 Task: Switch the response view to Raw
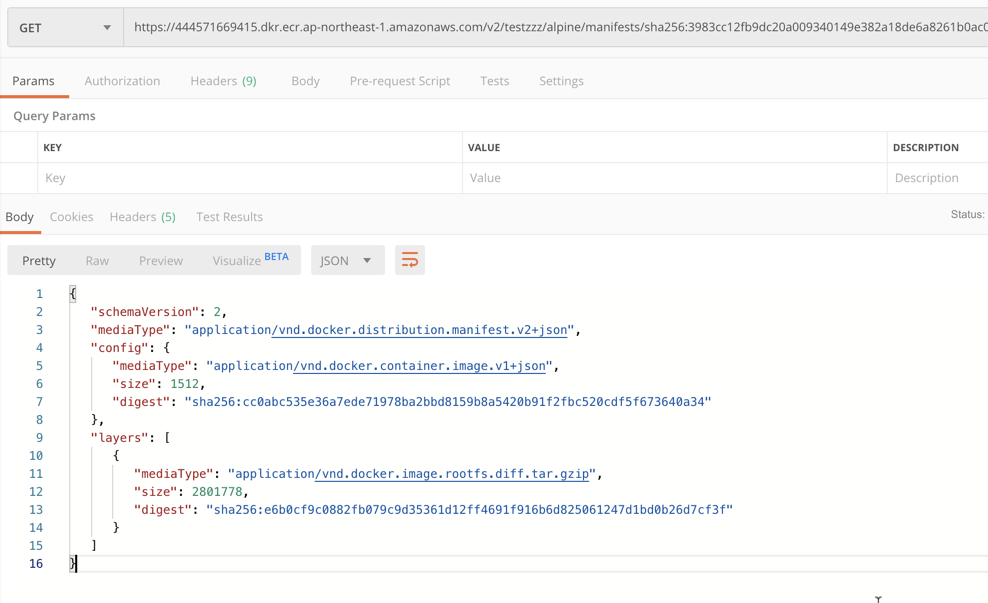click(97, 259)
